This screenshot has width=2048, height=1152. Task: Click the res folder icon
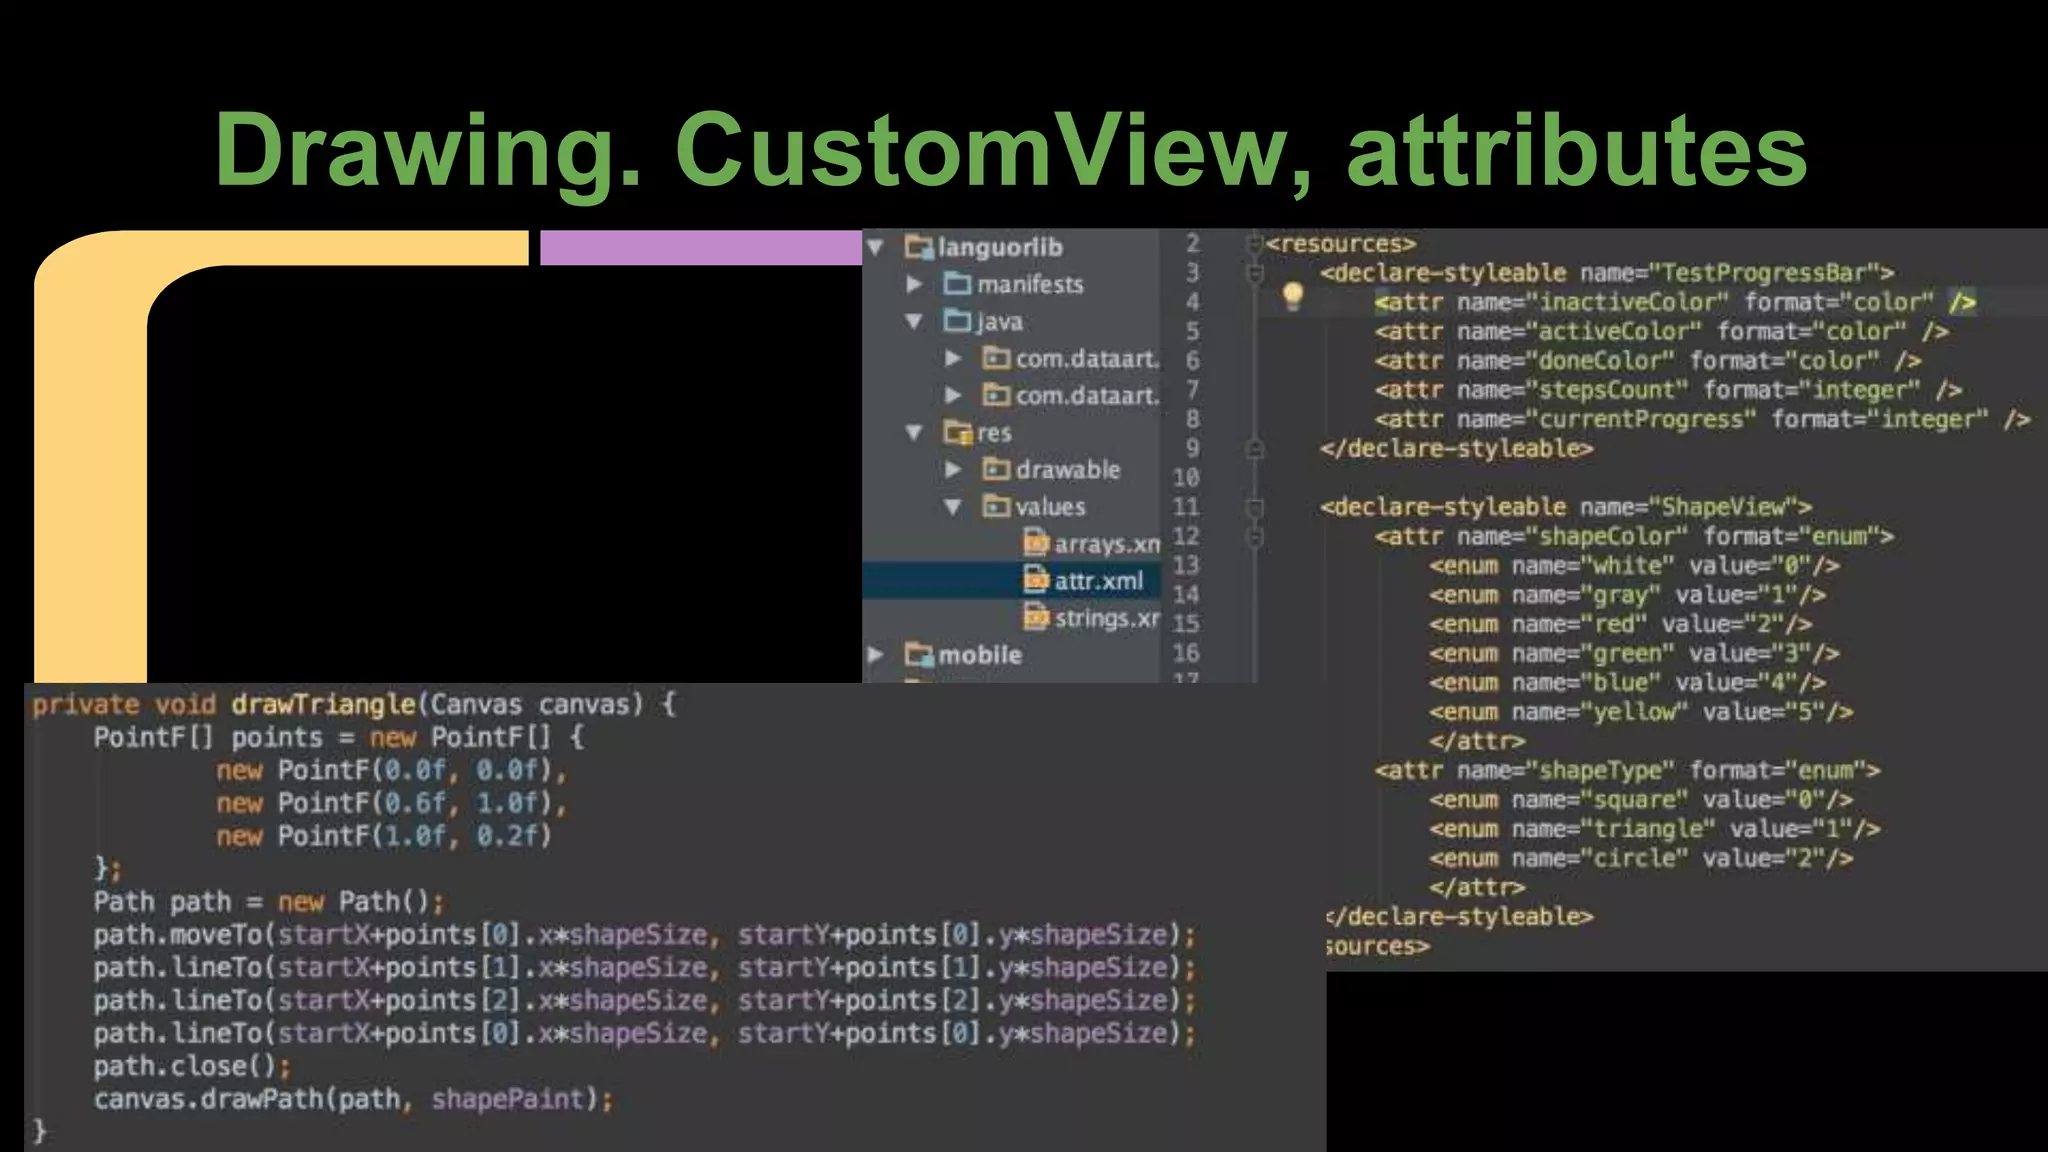coord(958,432)
